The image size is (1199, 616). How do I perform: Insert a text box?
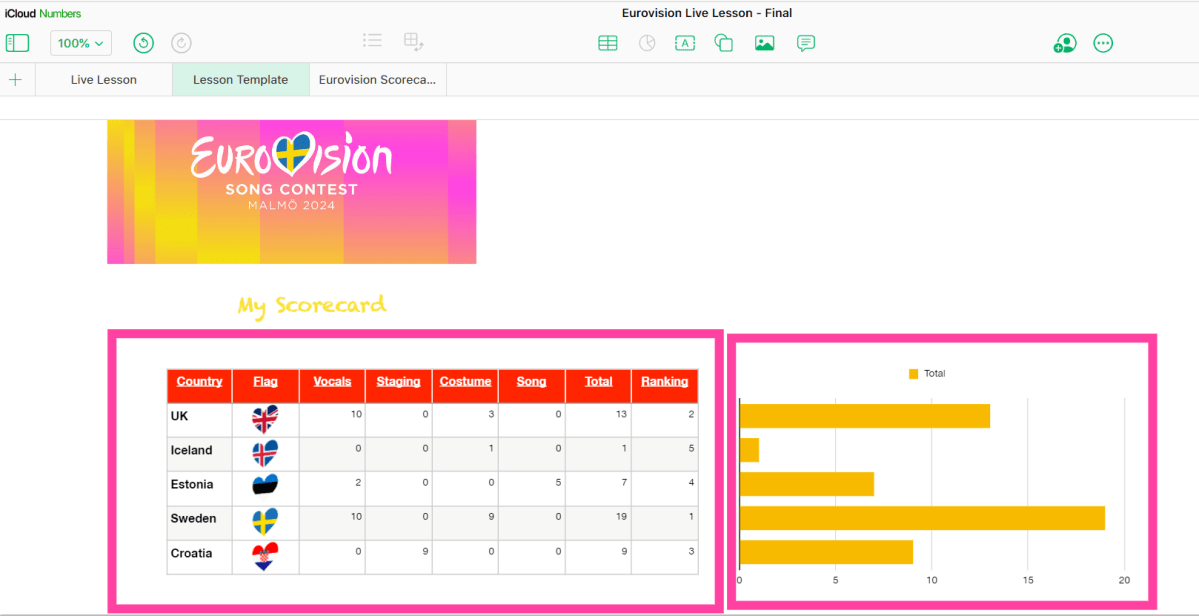(x=685, y=43)
